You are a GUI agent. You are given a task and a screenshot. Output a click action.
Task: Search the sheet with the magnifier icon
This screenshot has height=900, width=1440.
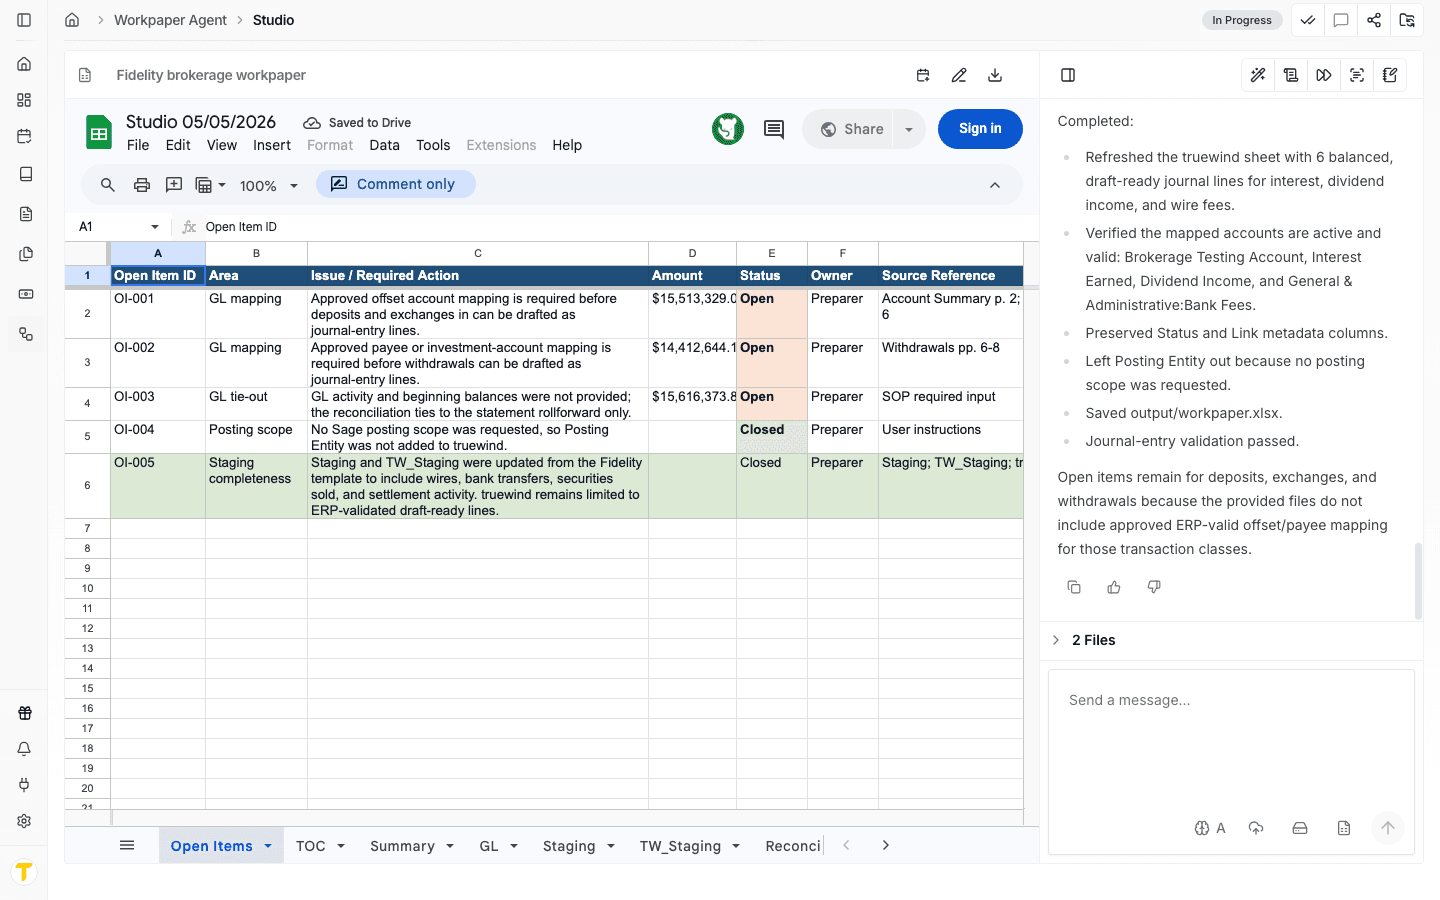[108, 185]
